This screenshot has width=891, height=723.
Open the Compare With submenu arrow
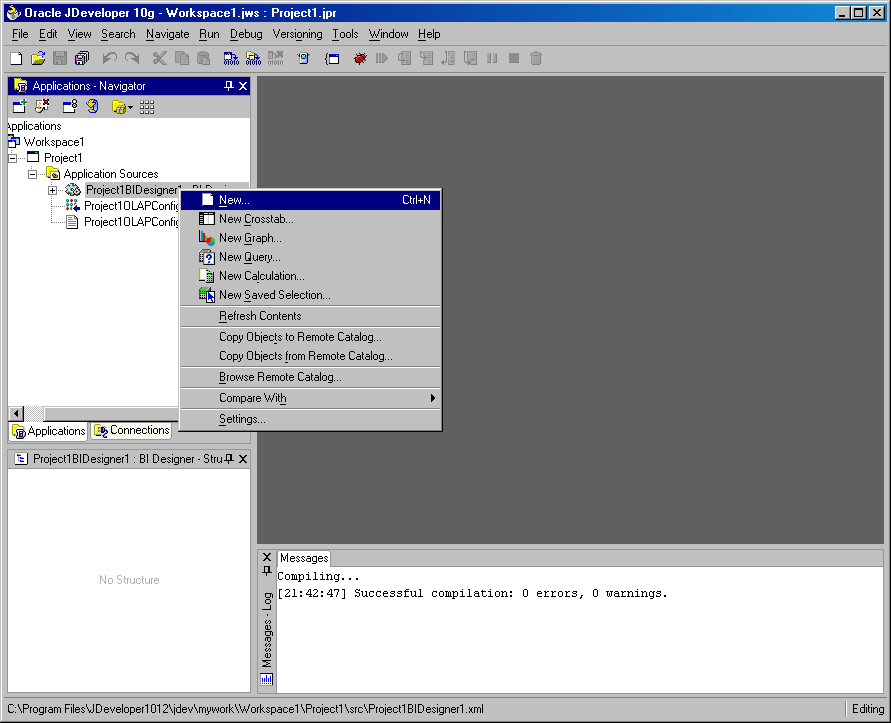432,398
